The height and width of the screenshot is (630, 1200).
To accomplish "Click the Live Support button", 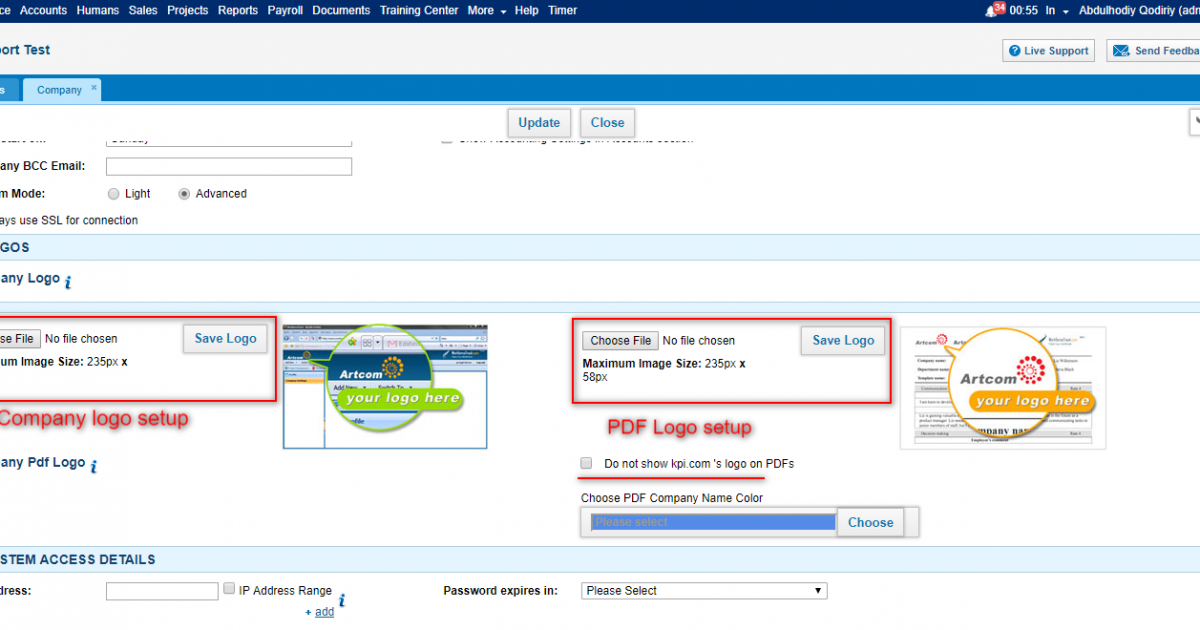I will (x=1048, y=51).
